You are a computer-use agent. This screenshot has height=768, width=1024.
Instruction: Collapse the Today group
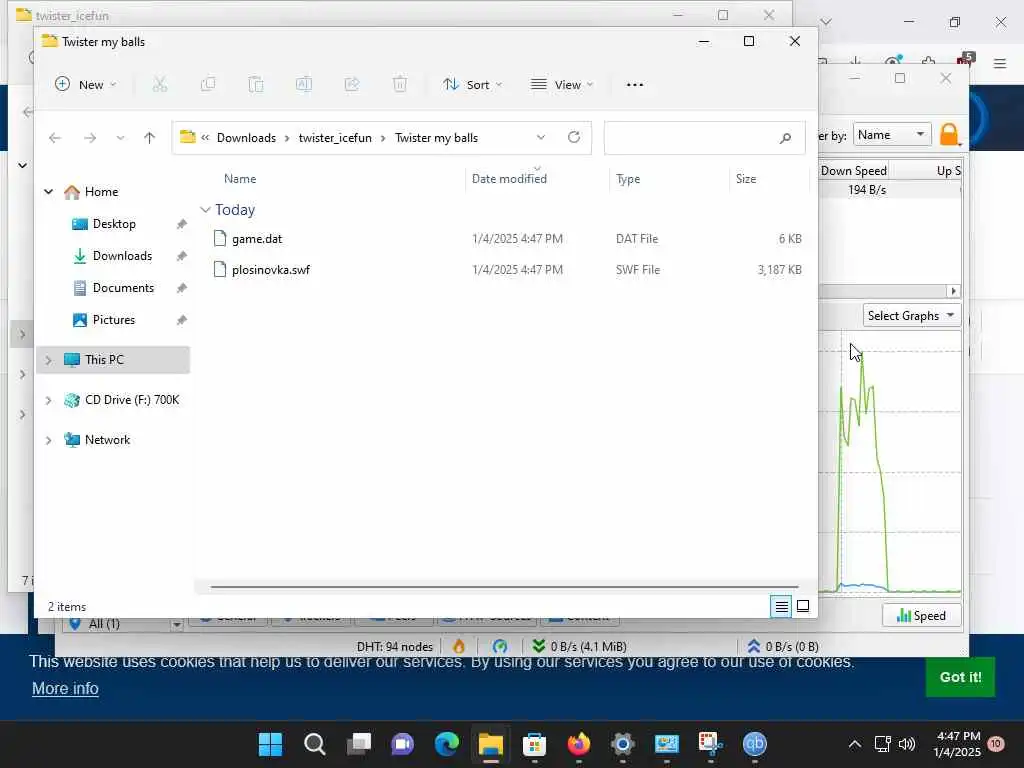click(205, 210)
